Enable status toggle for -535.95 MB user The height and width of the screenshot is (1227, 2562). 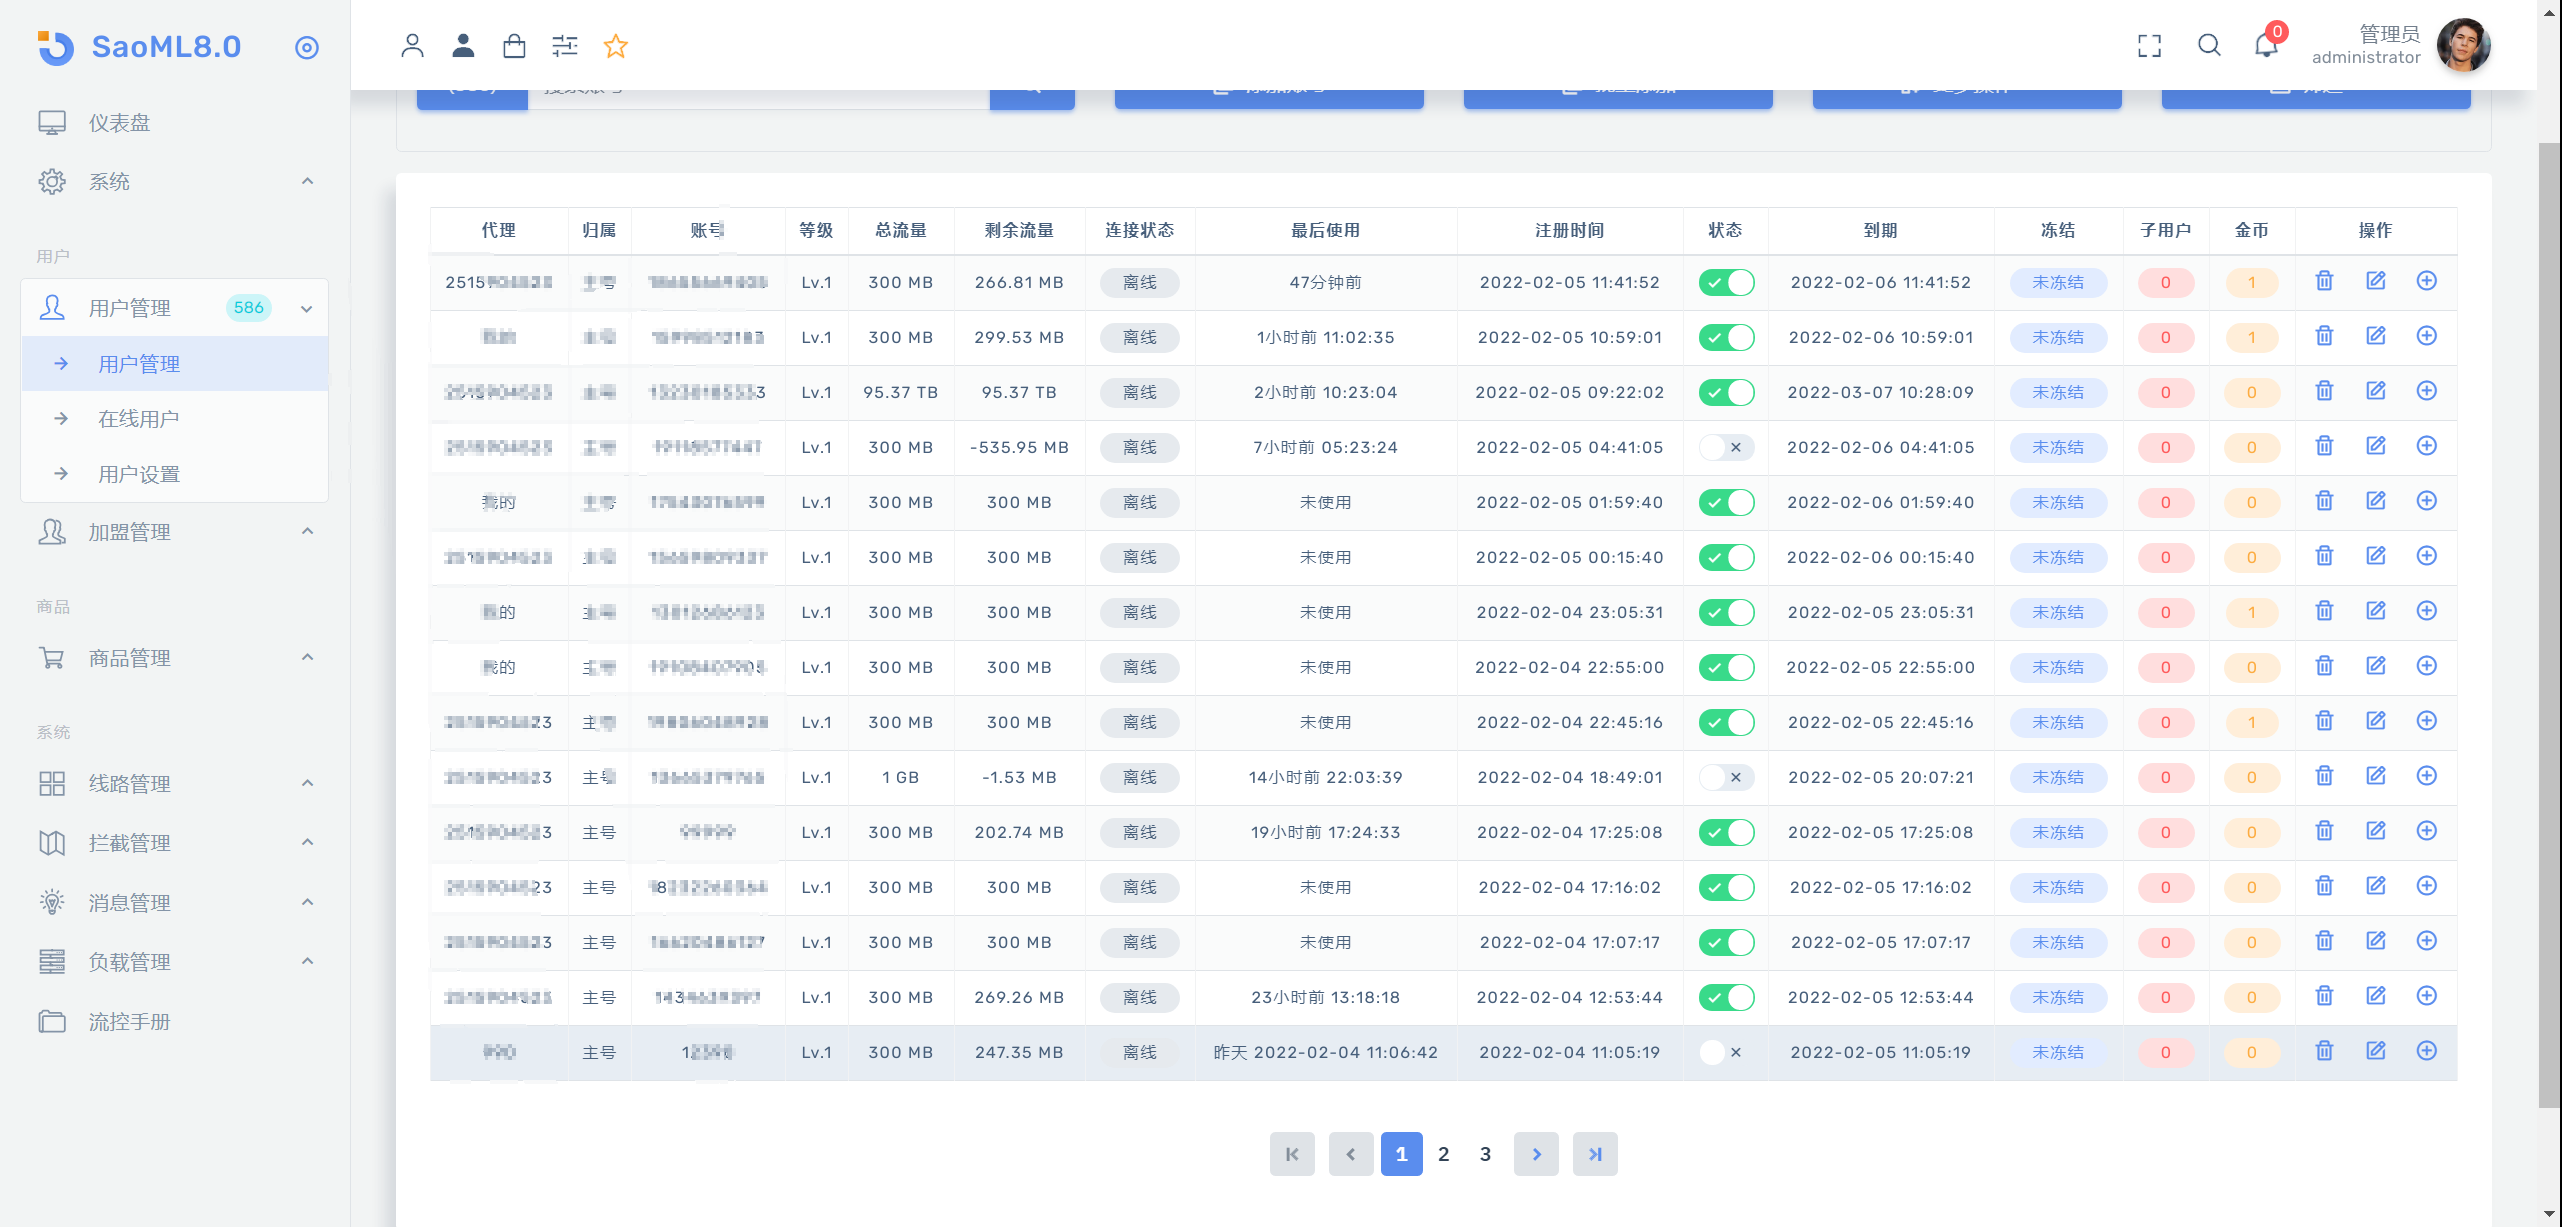pyautogui.click(x=1726, y=447)
